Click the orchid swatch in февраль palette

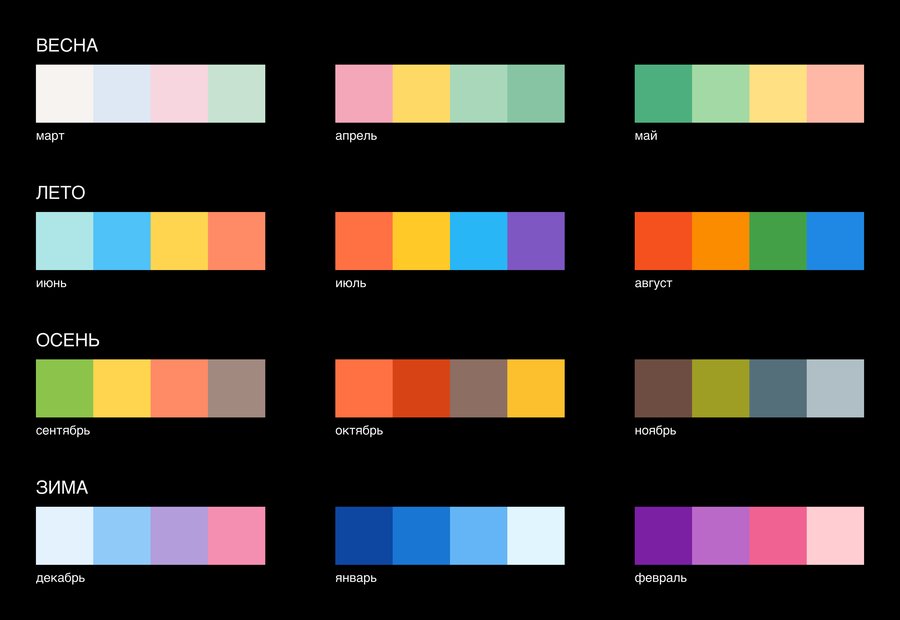pyautogui.click(x=721, y=536)
